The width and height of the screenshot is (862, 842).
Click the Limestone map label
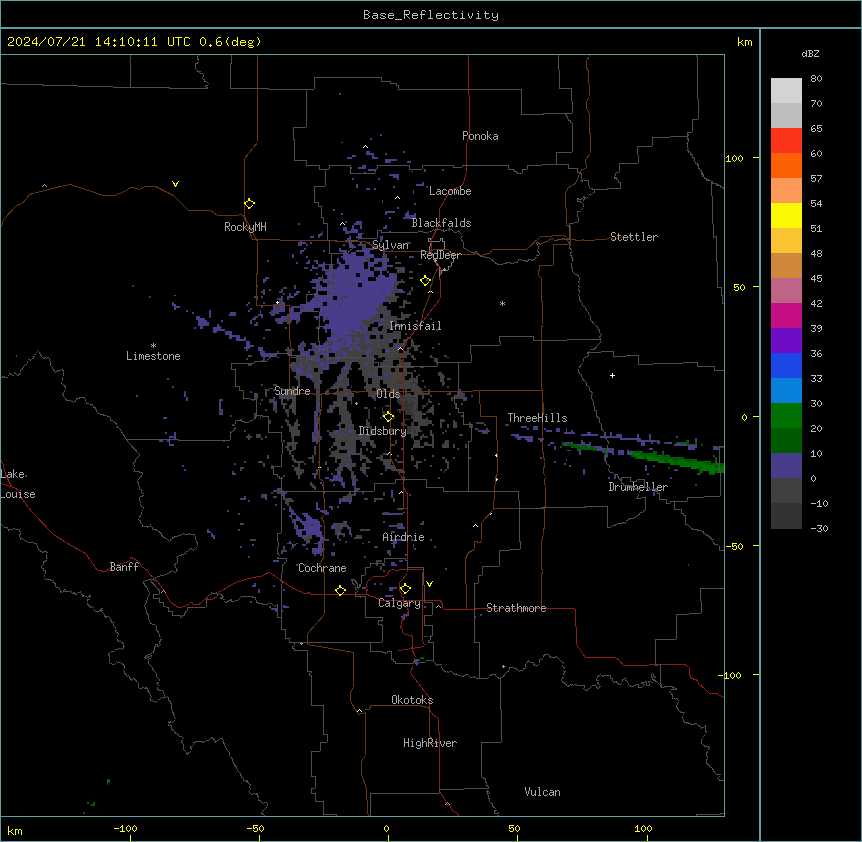point(153,356)
